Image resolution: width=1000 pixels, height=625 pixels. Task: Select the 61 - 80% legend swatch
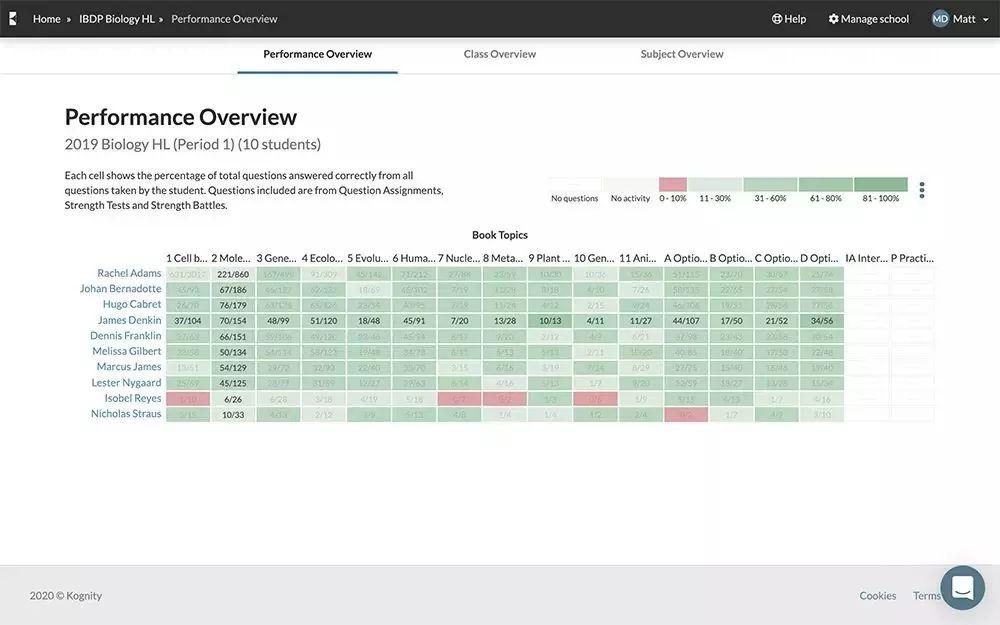coord(825,184)
